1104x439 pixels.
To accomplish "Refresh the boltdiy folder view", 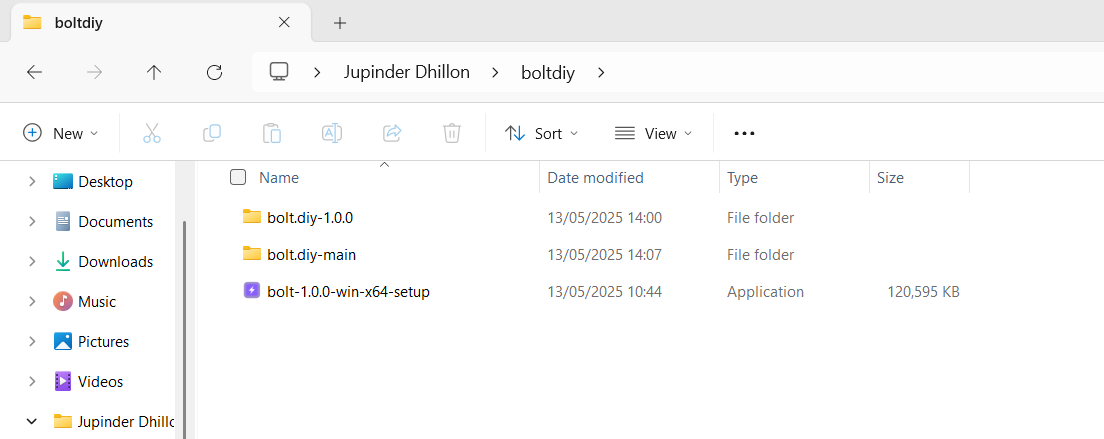I will click(214, 72).
